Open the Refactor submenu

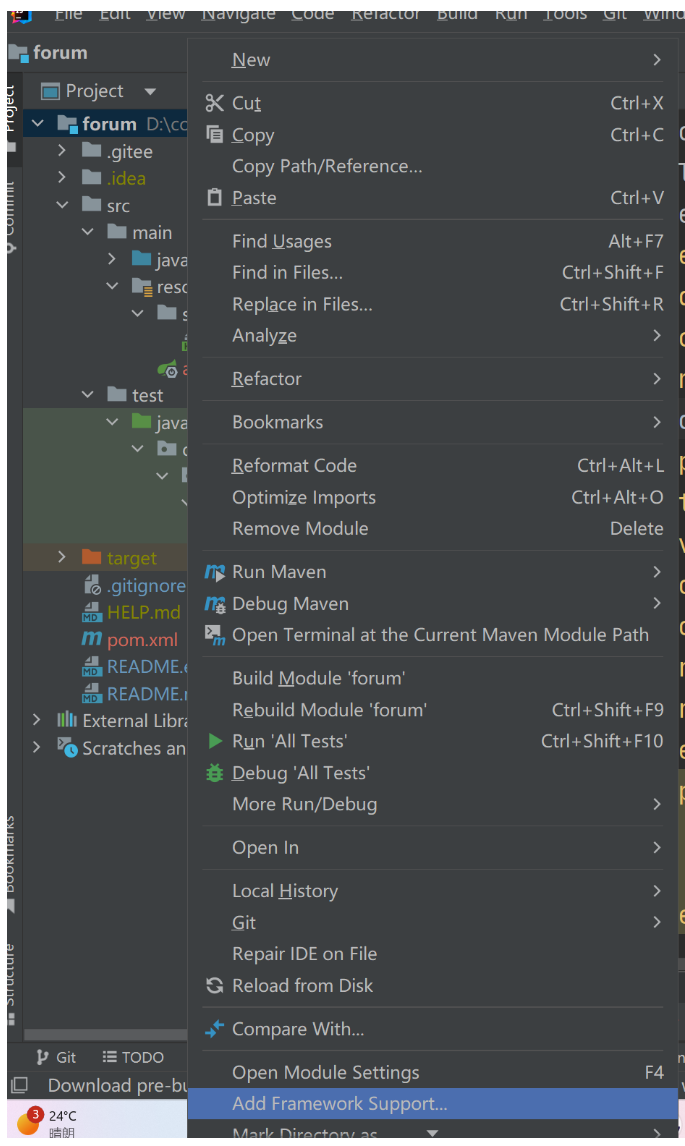433,379
